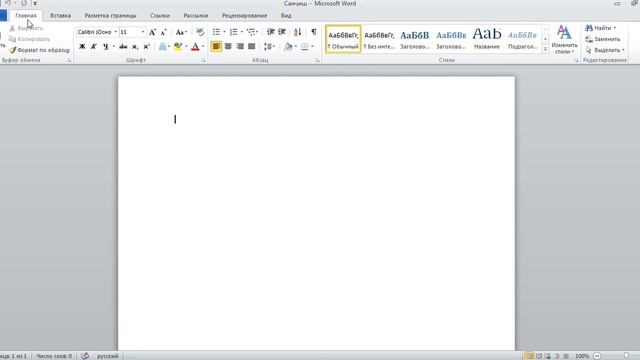This screenshot has height=360, width=640.
Task: Open the font size 11 dropdown
Action: pos(143,32)
